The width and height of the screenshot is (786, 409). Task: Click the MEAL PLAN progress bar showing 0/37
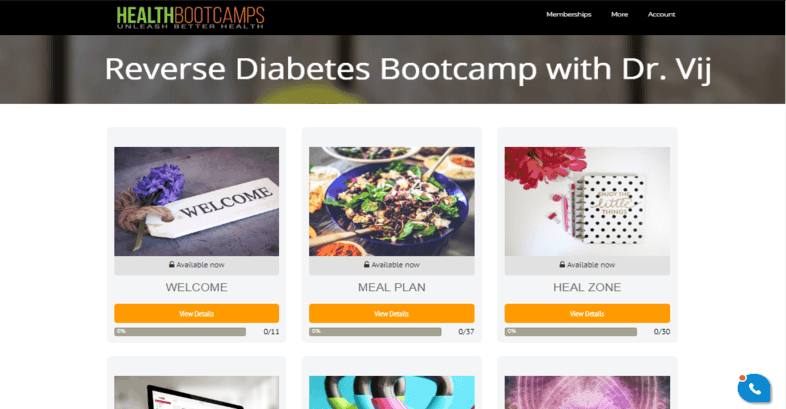pyautogui.click(x=375, y=332)
